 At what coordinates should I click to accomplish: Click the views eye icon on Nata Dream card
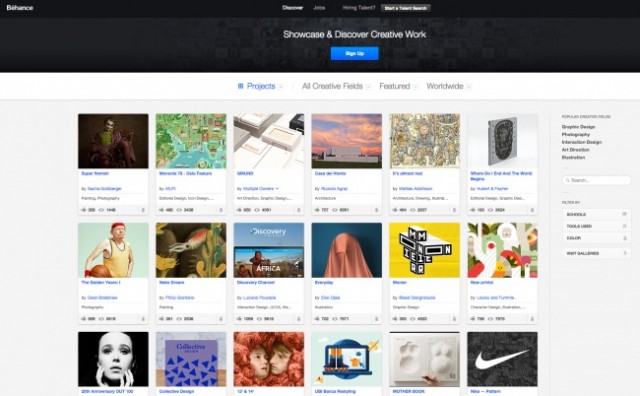point(179,319)
